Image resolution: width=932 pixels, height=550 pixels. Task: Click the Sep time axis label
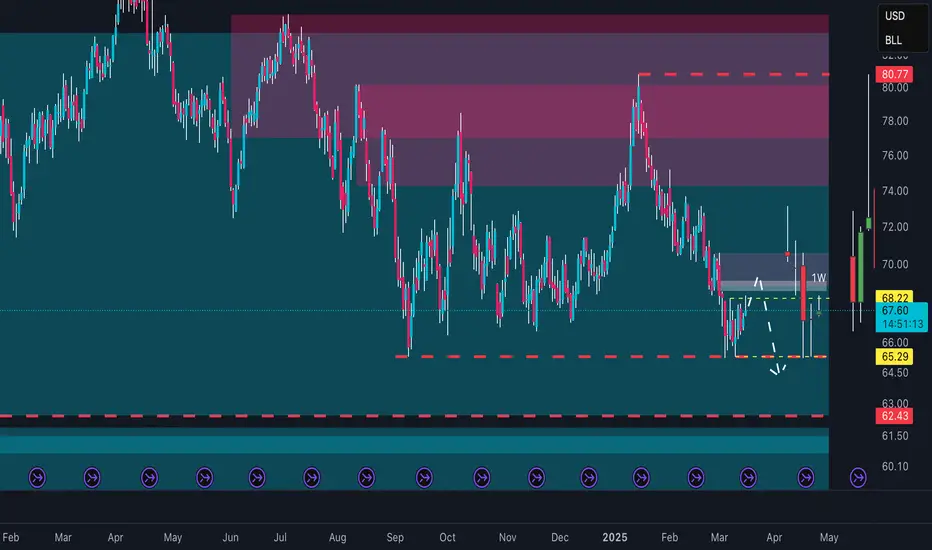coord(395,538)
